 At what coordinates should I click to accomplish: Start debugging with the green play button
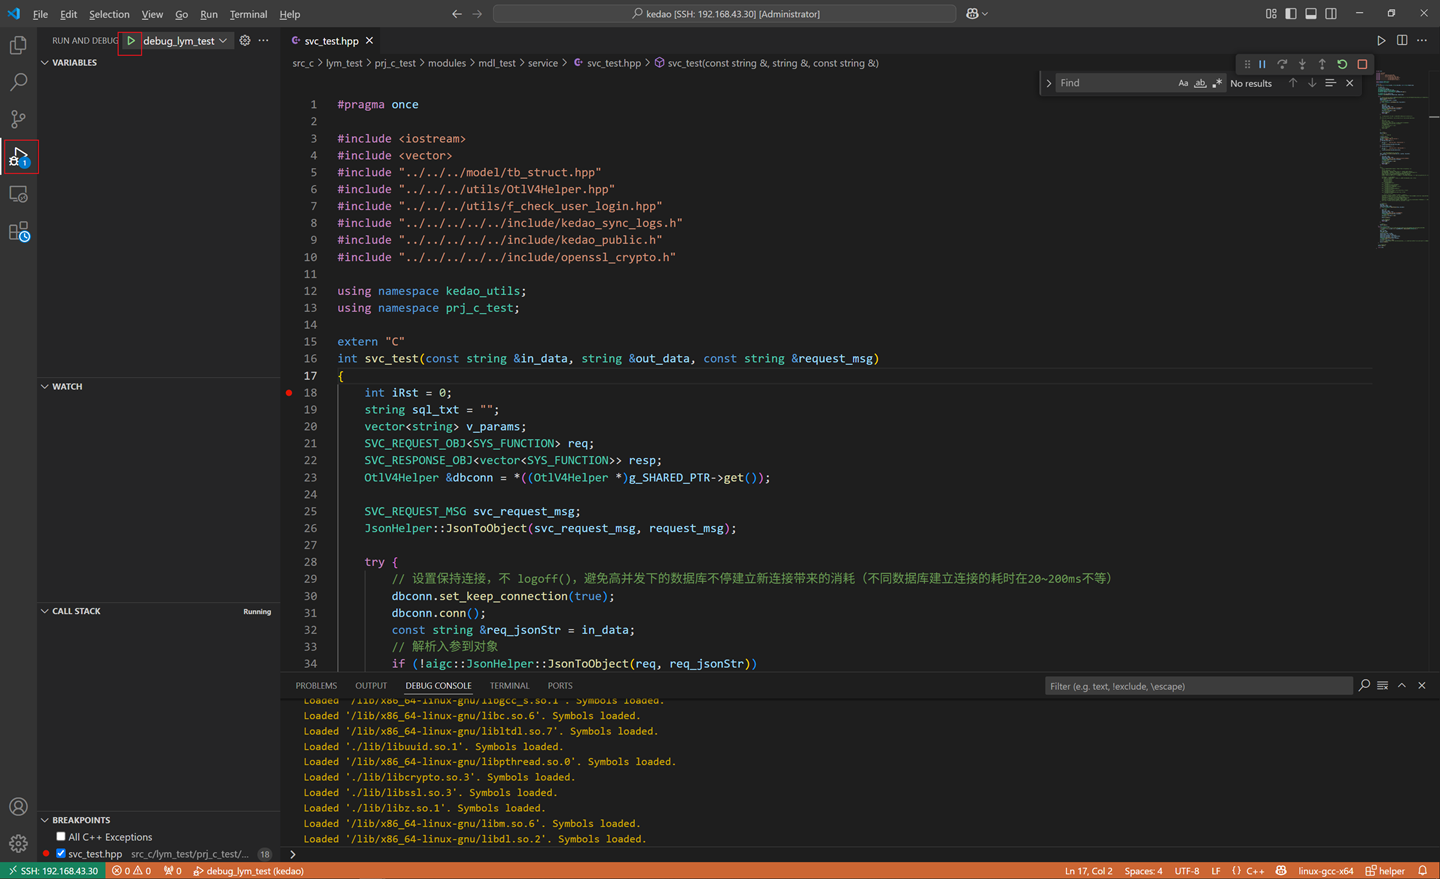pyautogui.click(x=130, y=41)
